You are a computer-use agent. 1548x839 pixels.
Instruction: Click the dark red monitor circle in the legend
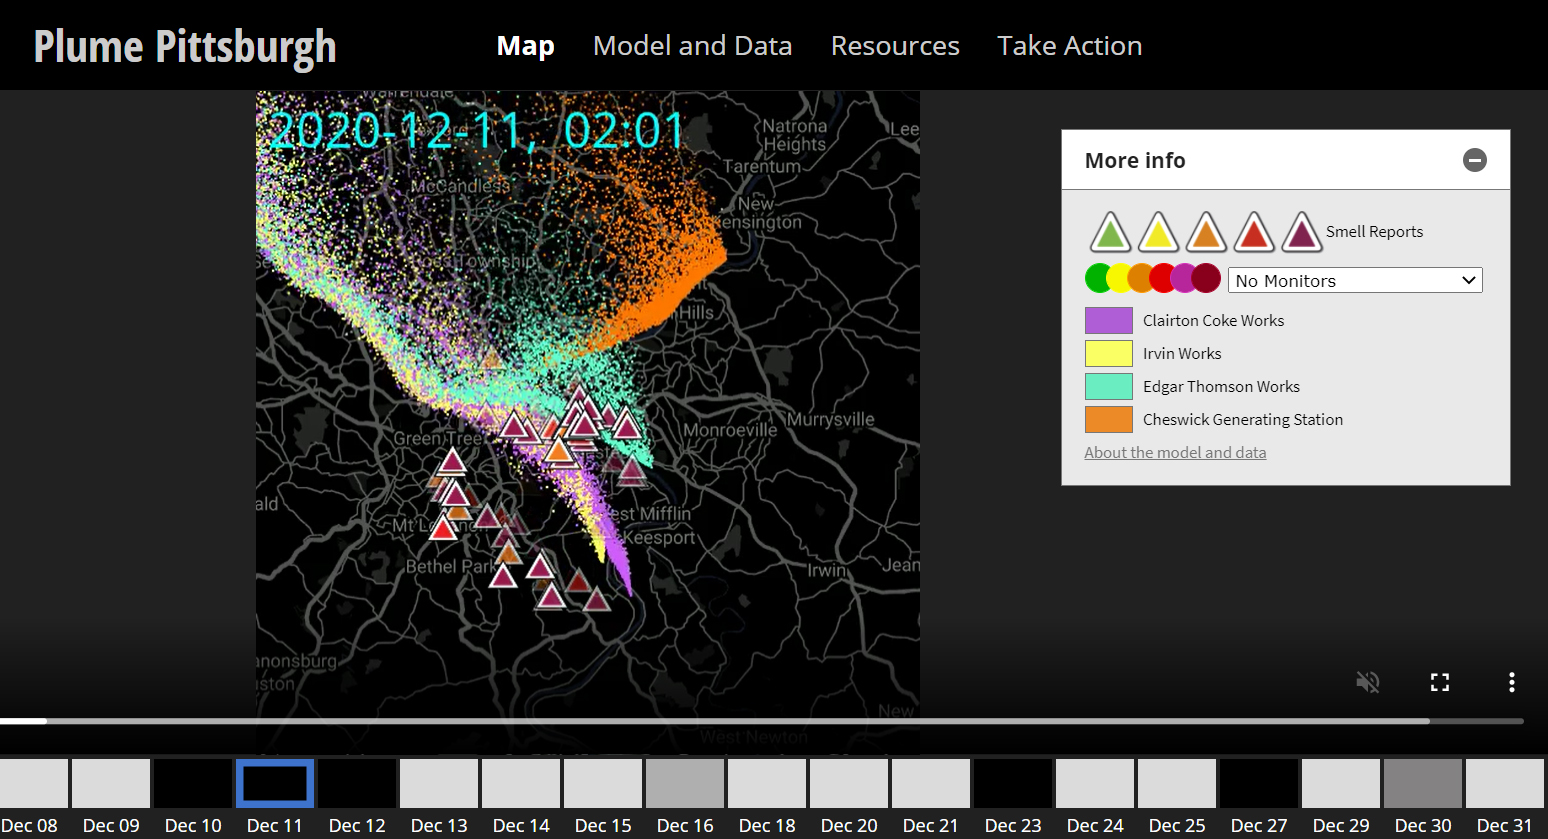pyautogui.click(x=1207, y=278)
